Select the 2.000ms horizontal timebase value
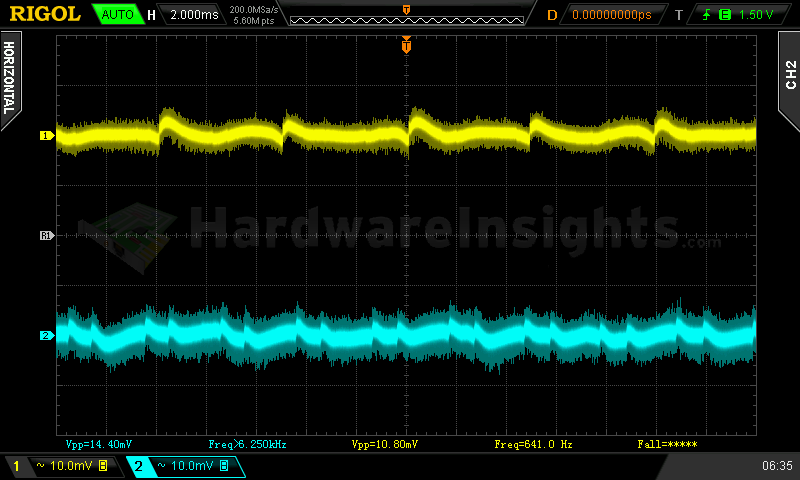This screenshot has height=480, width=800. point(194,15)
